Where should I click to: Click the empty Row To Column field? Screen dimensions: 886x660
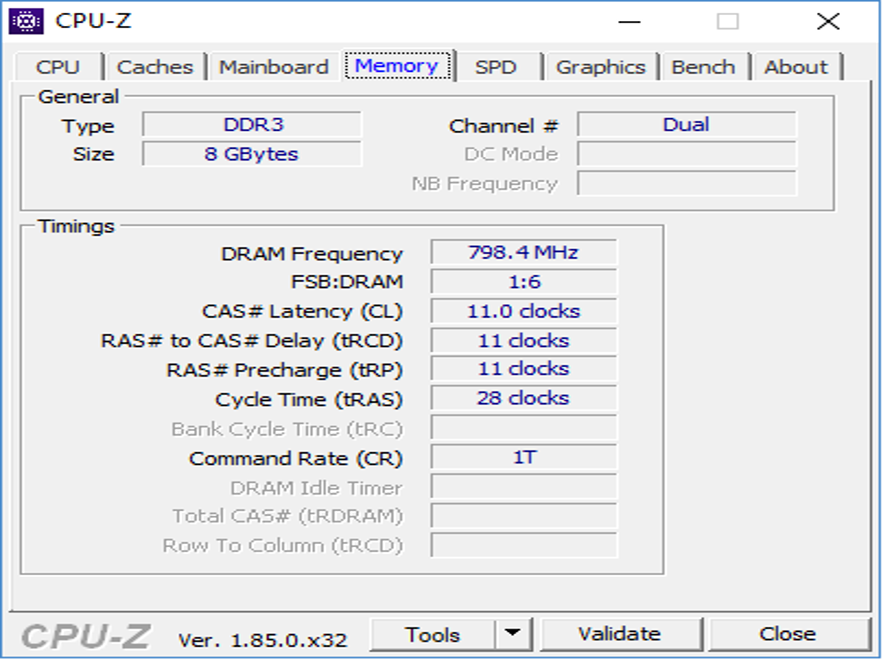[524, 545]
